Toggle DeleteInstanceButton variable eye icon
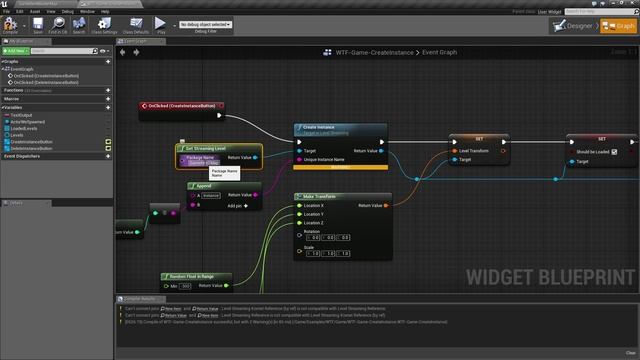The width and height of the screenshot is (640, 360). (108, 149)
